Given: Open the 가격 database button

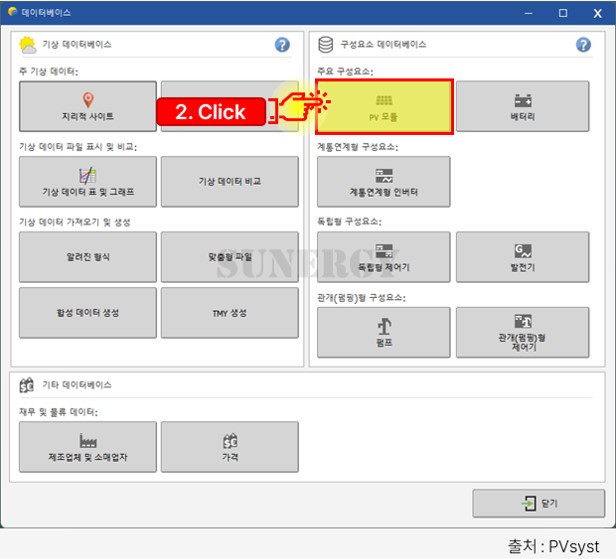Looking at the screenshot, I should [x=230, y=447].
